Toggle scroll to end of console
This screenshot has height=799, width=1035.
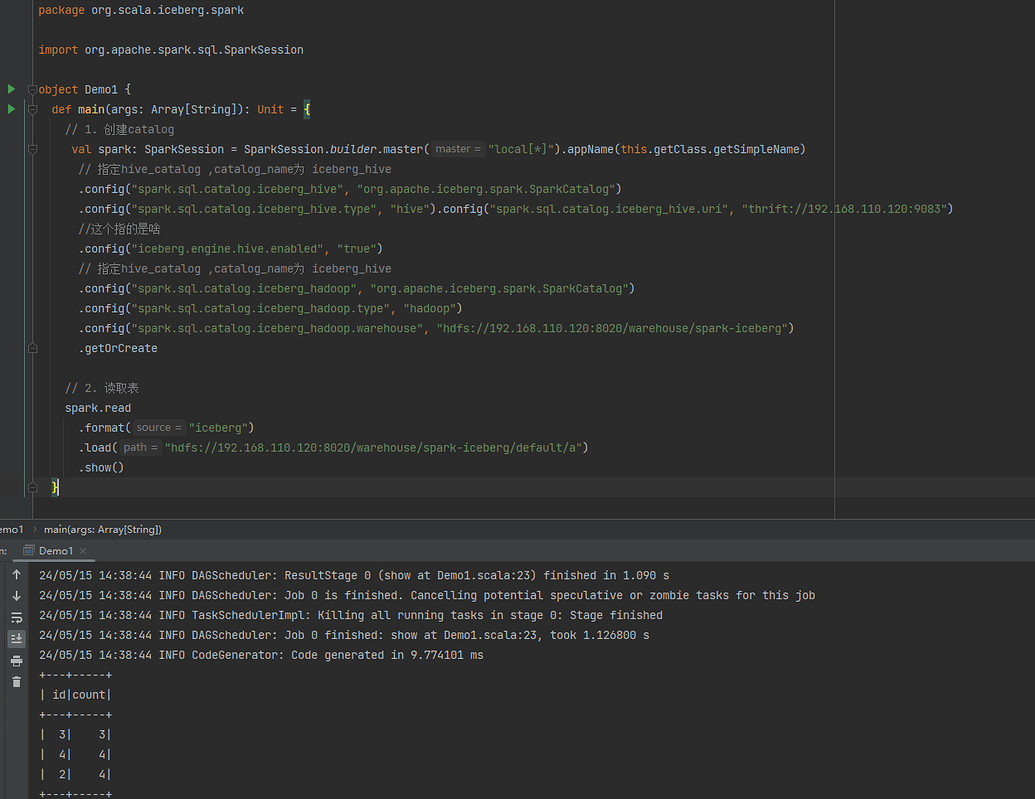16,639
